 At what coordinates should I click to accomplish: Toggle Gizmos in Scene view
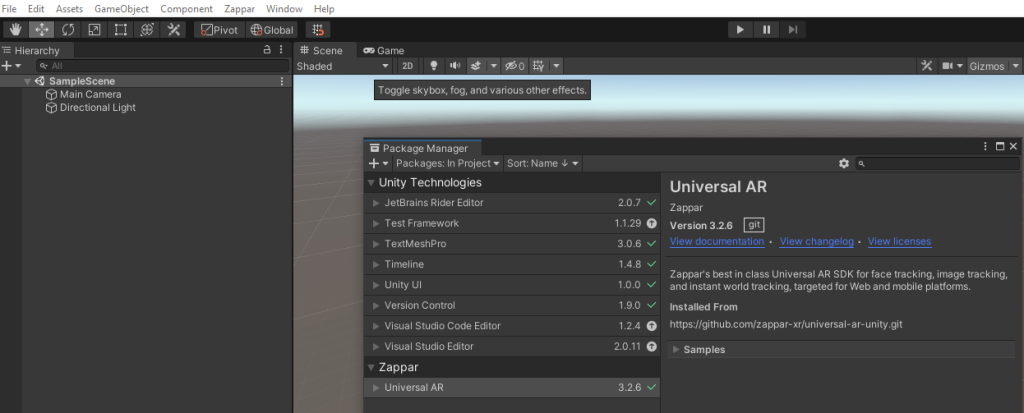coord(987,66)
